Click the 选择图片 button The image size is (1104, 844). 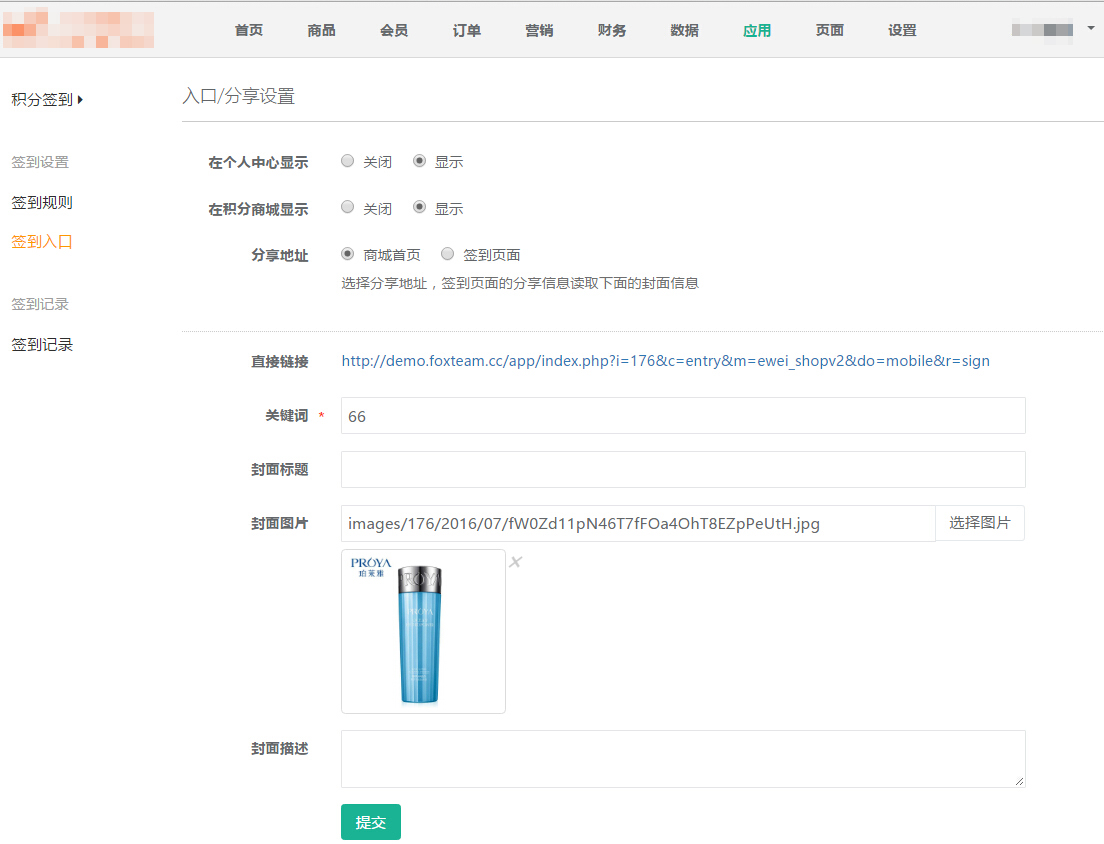[979, 523]
